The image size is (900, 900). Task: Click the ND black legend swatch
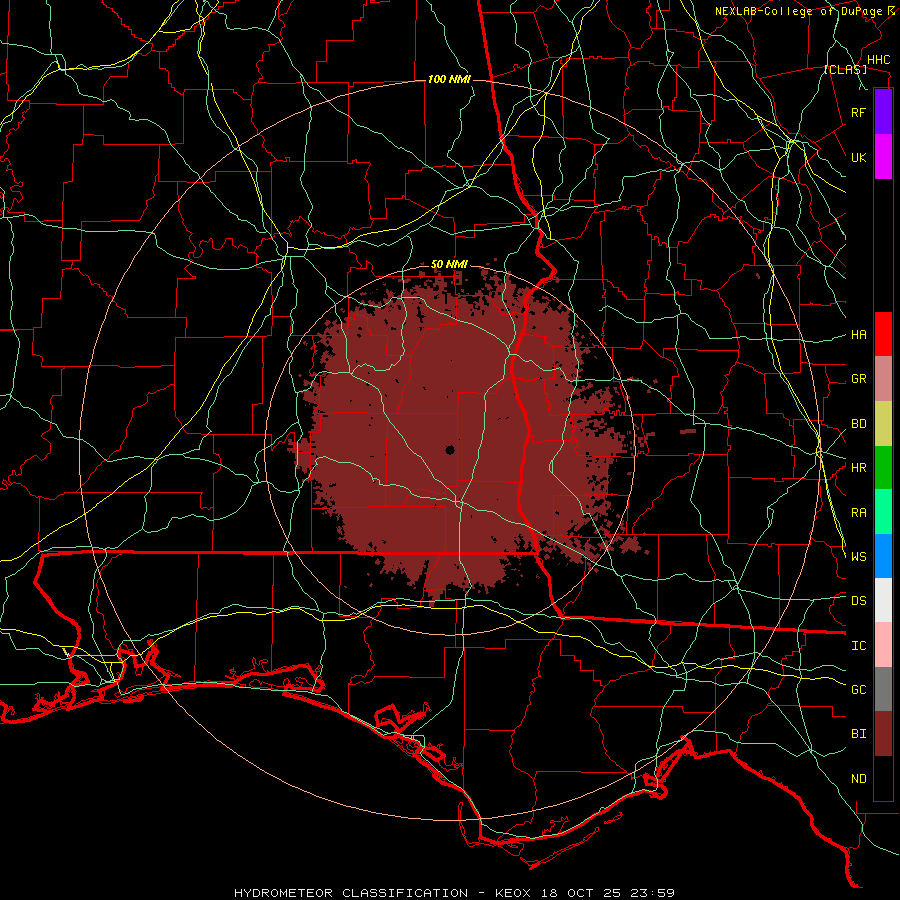(883, 778)
